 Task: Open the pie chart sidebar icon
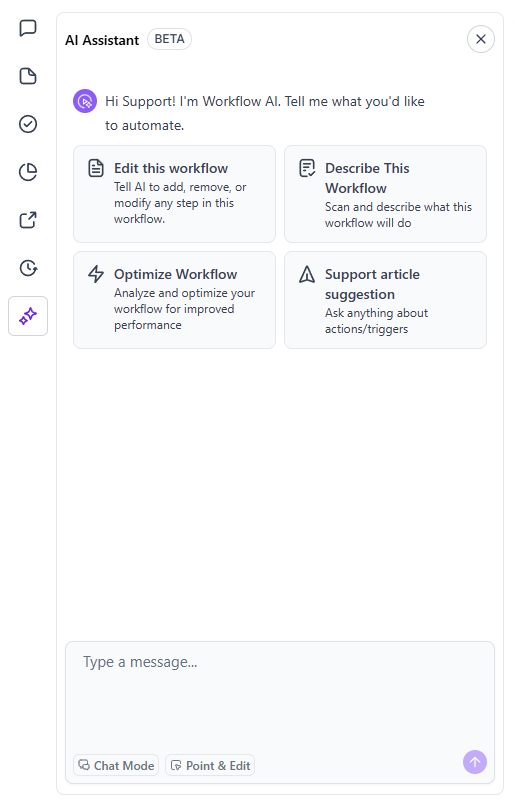click(x=28, y=172)
